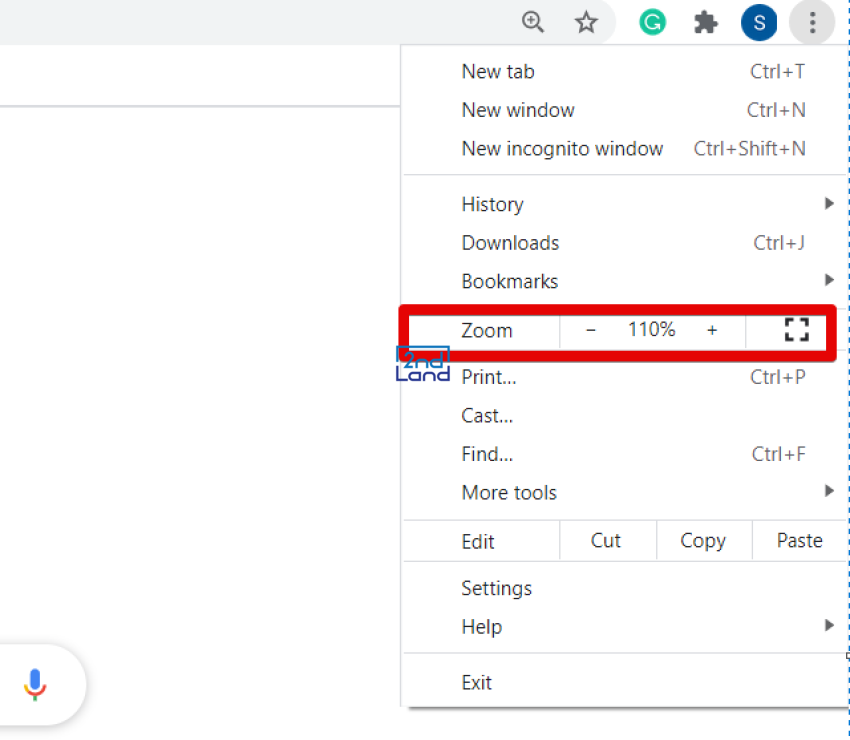Click the three-dot Chrome menu button
Viewport: 850px width, 740px height.
(812, 22)
